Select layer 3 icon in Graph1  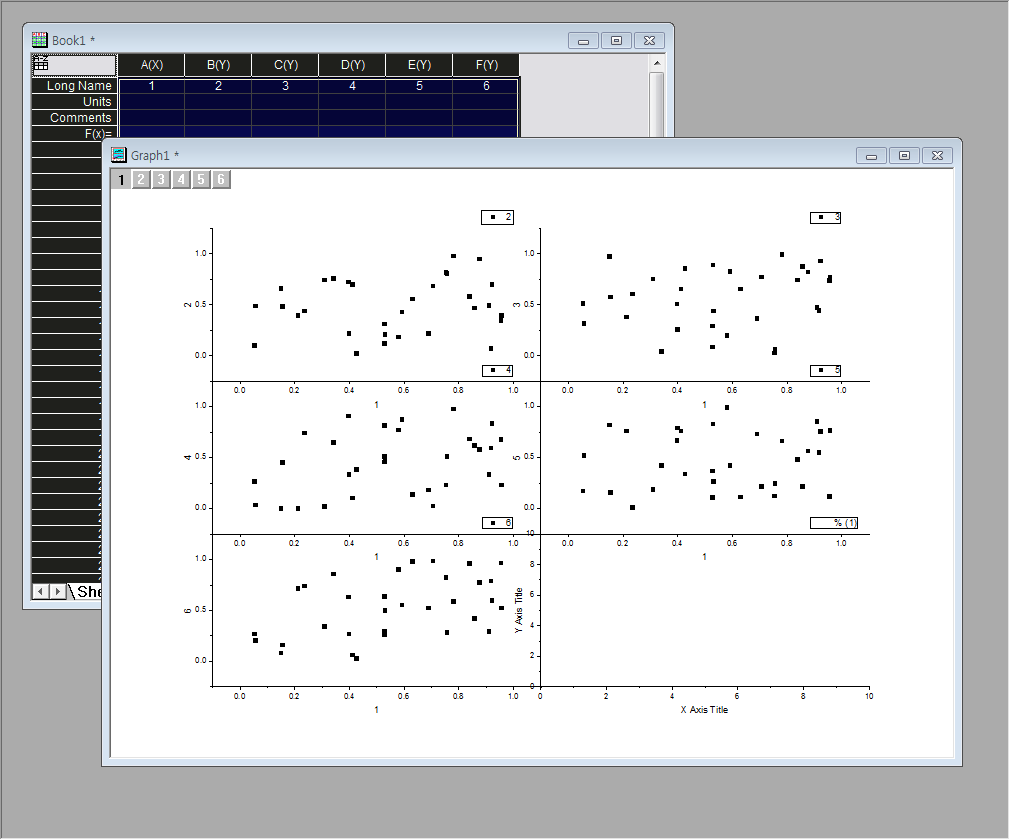pos(161,180)
